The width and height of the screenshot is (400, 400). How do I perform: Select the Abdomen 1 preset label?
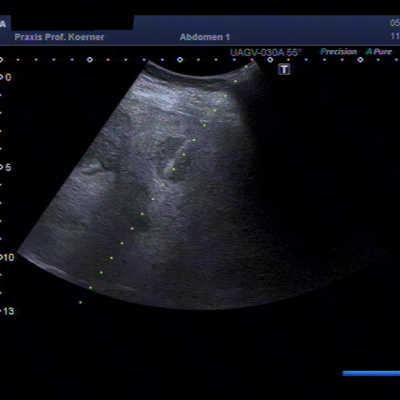(205, 37)
